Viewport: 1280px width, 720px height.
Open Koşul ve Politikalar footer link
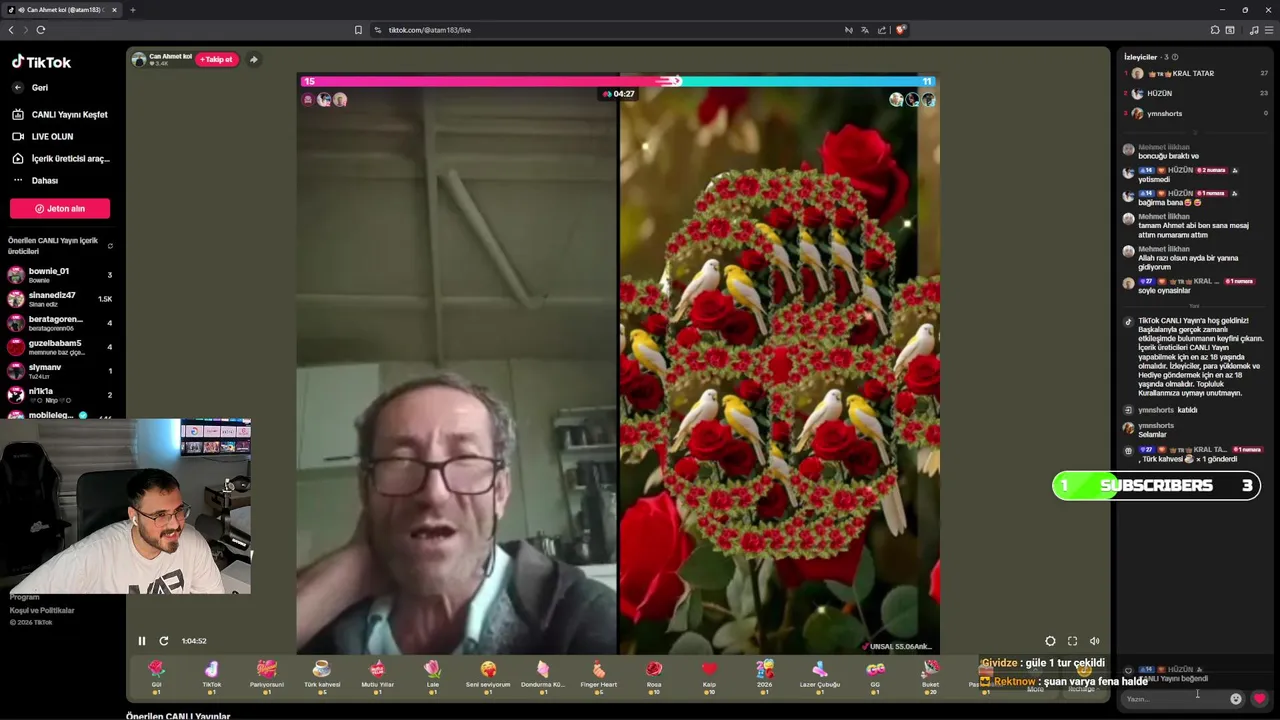(42, 610)
